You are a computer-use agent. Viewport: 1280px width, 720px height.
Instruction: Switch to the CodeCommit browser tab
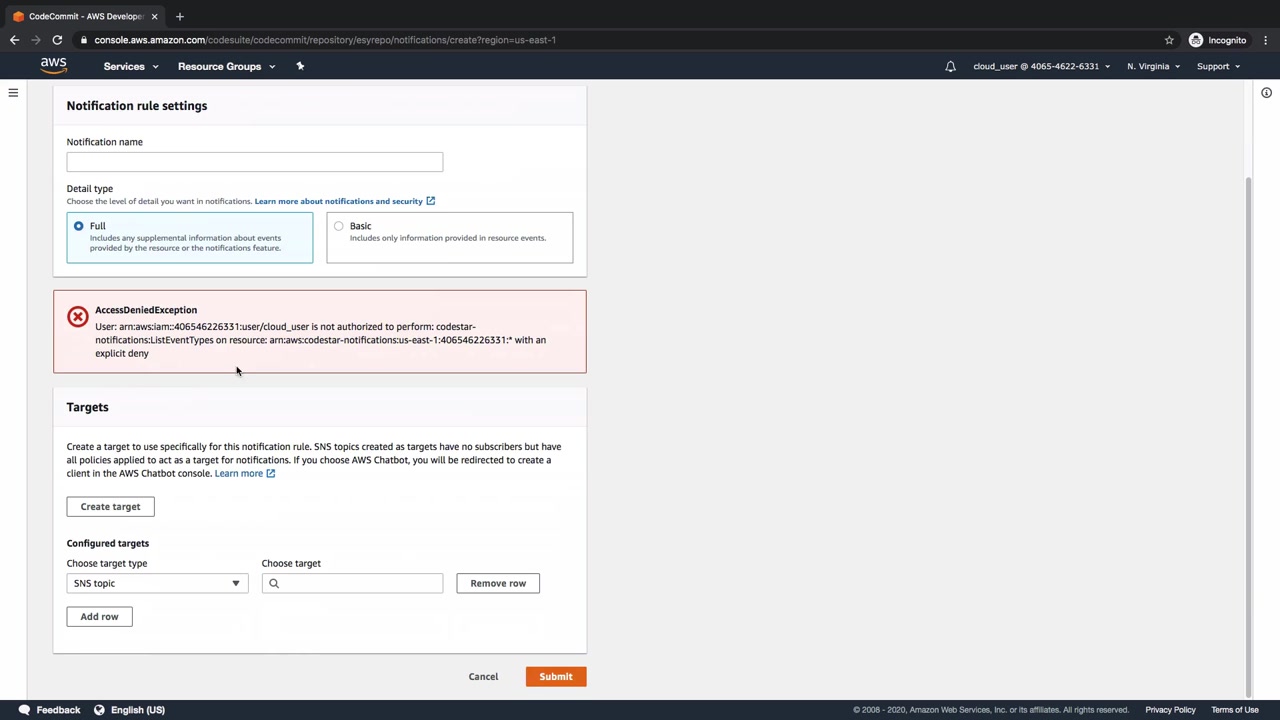click(85, 16)
